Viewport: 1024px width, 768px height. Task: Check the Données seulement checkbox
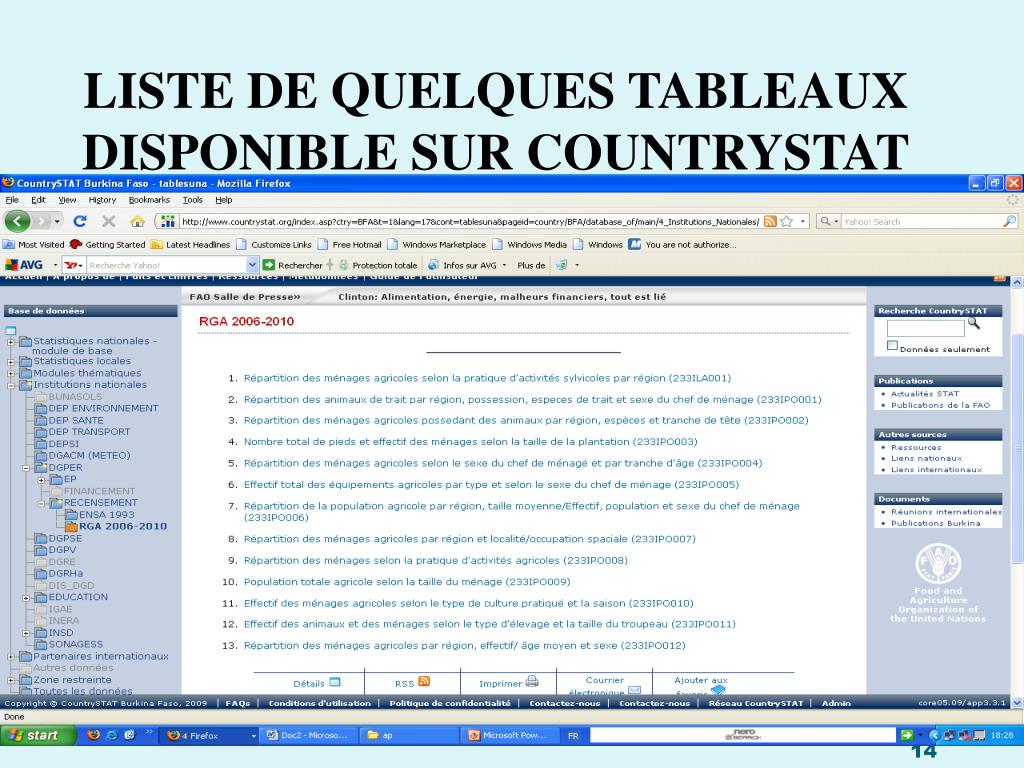892,345
